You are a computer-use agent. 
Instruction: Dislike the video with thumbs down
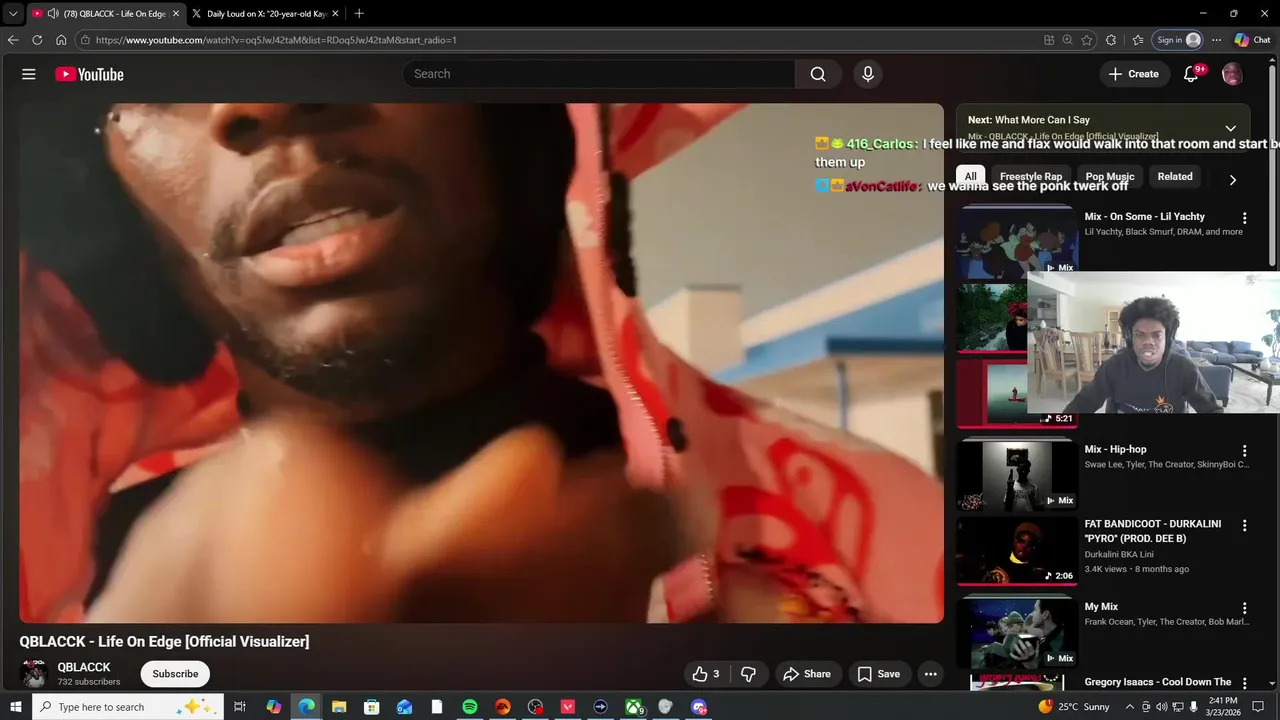click(x=748, y=674)
